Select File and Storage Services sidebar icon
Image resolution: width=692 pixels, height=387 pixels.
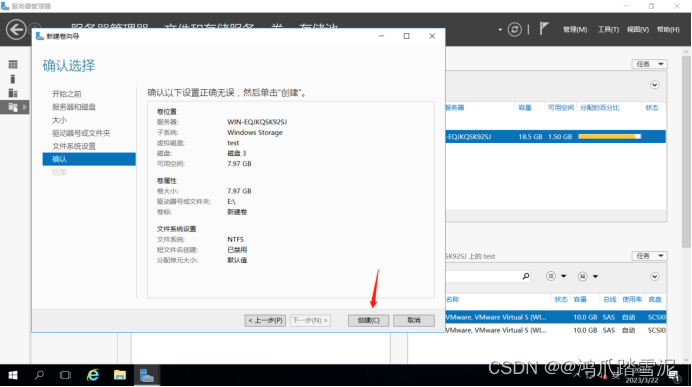point(13,107)
